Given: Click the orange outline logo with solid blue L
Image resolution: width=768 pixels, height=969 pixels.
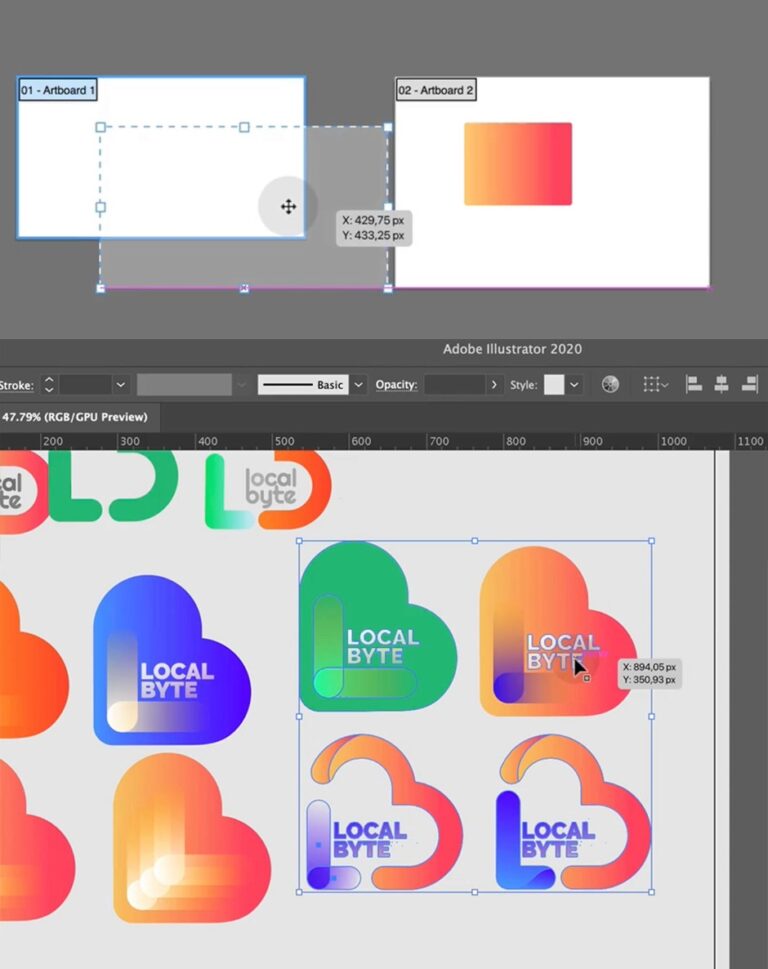Looking at the screenshot, I should 573,812.
